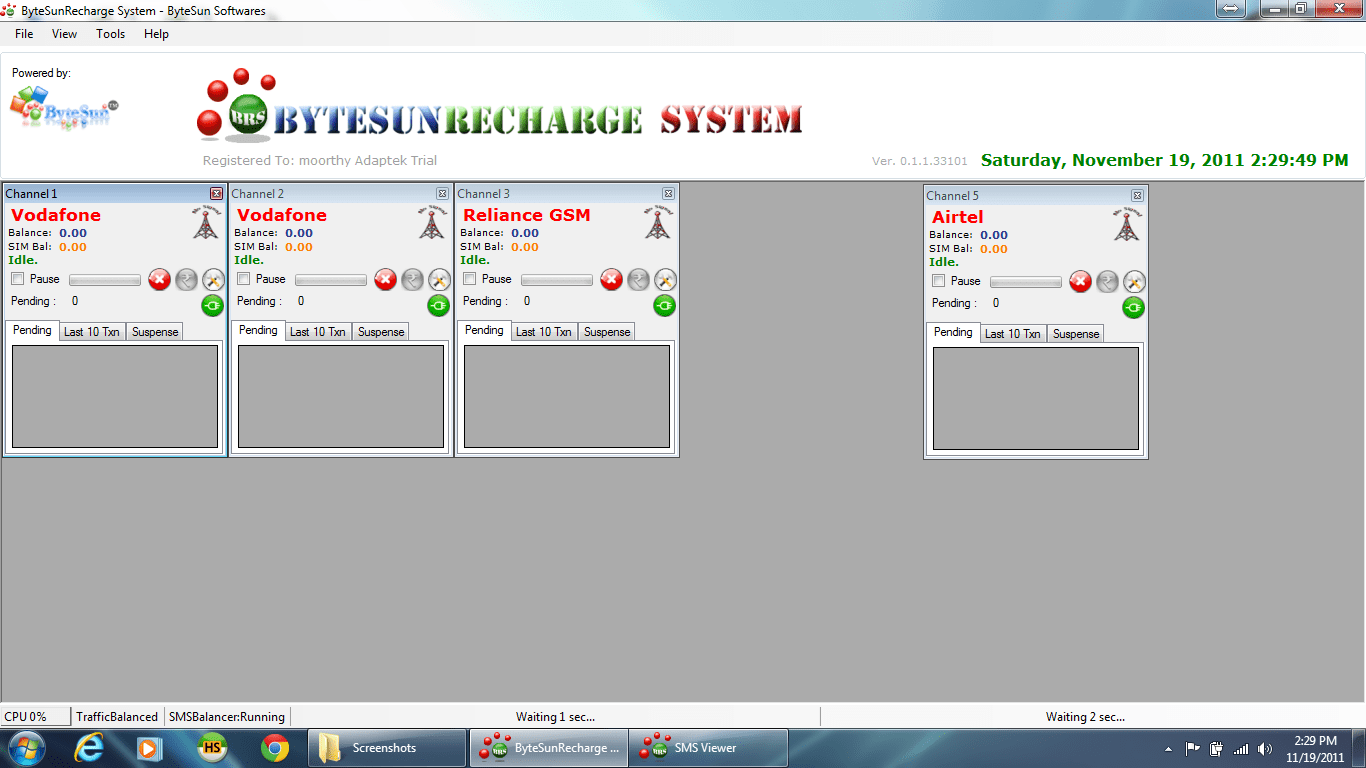This screenshot has width=1366, height=768.
Task: Click the SMSBalancer:Running status bar entry
Action: point(227,717)
